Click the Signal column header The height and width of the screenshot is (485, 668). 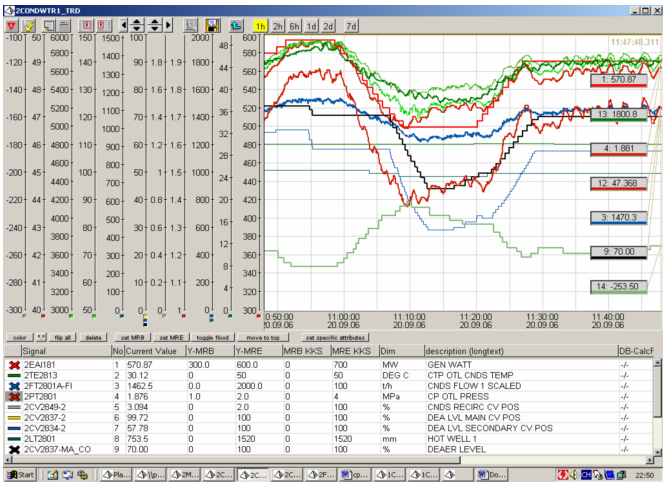tap(33, 352)
